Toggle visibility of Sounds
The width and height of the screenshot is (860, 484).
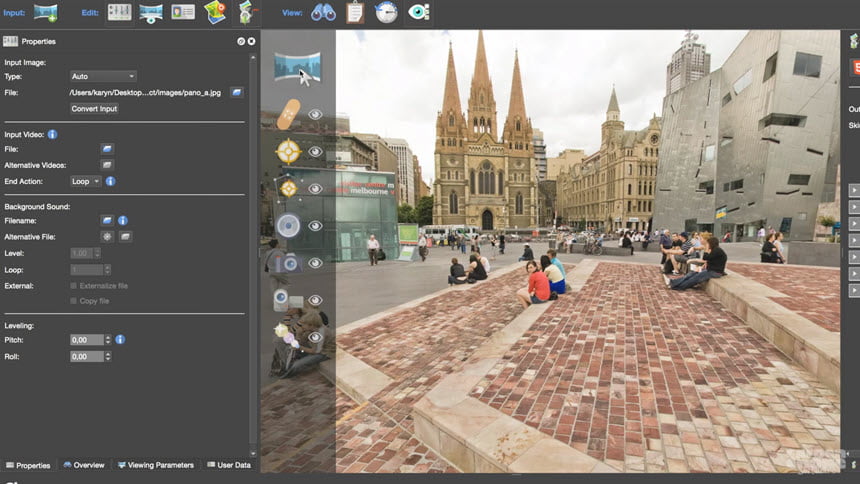[x=315, y=226]
